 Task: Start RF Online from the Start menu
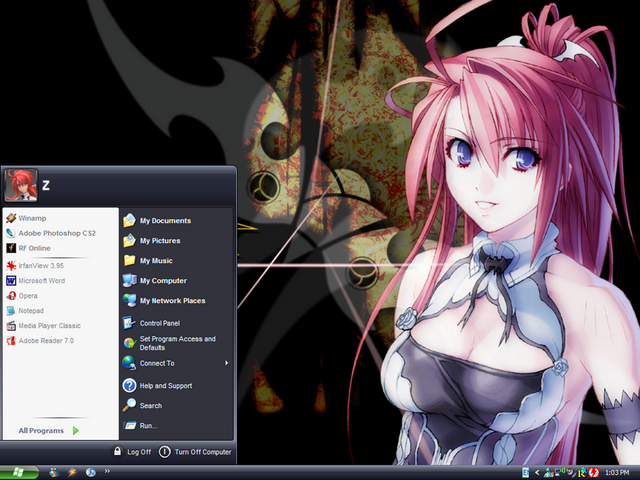[x=29, y=248]
